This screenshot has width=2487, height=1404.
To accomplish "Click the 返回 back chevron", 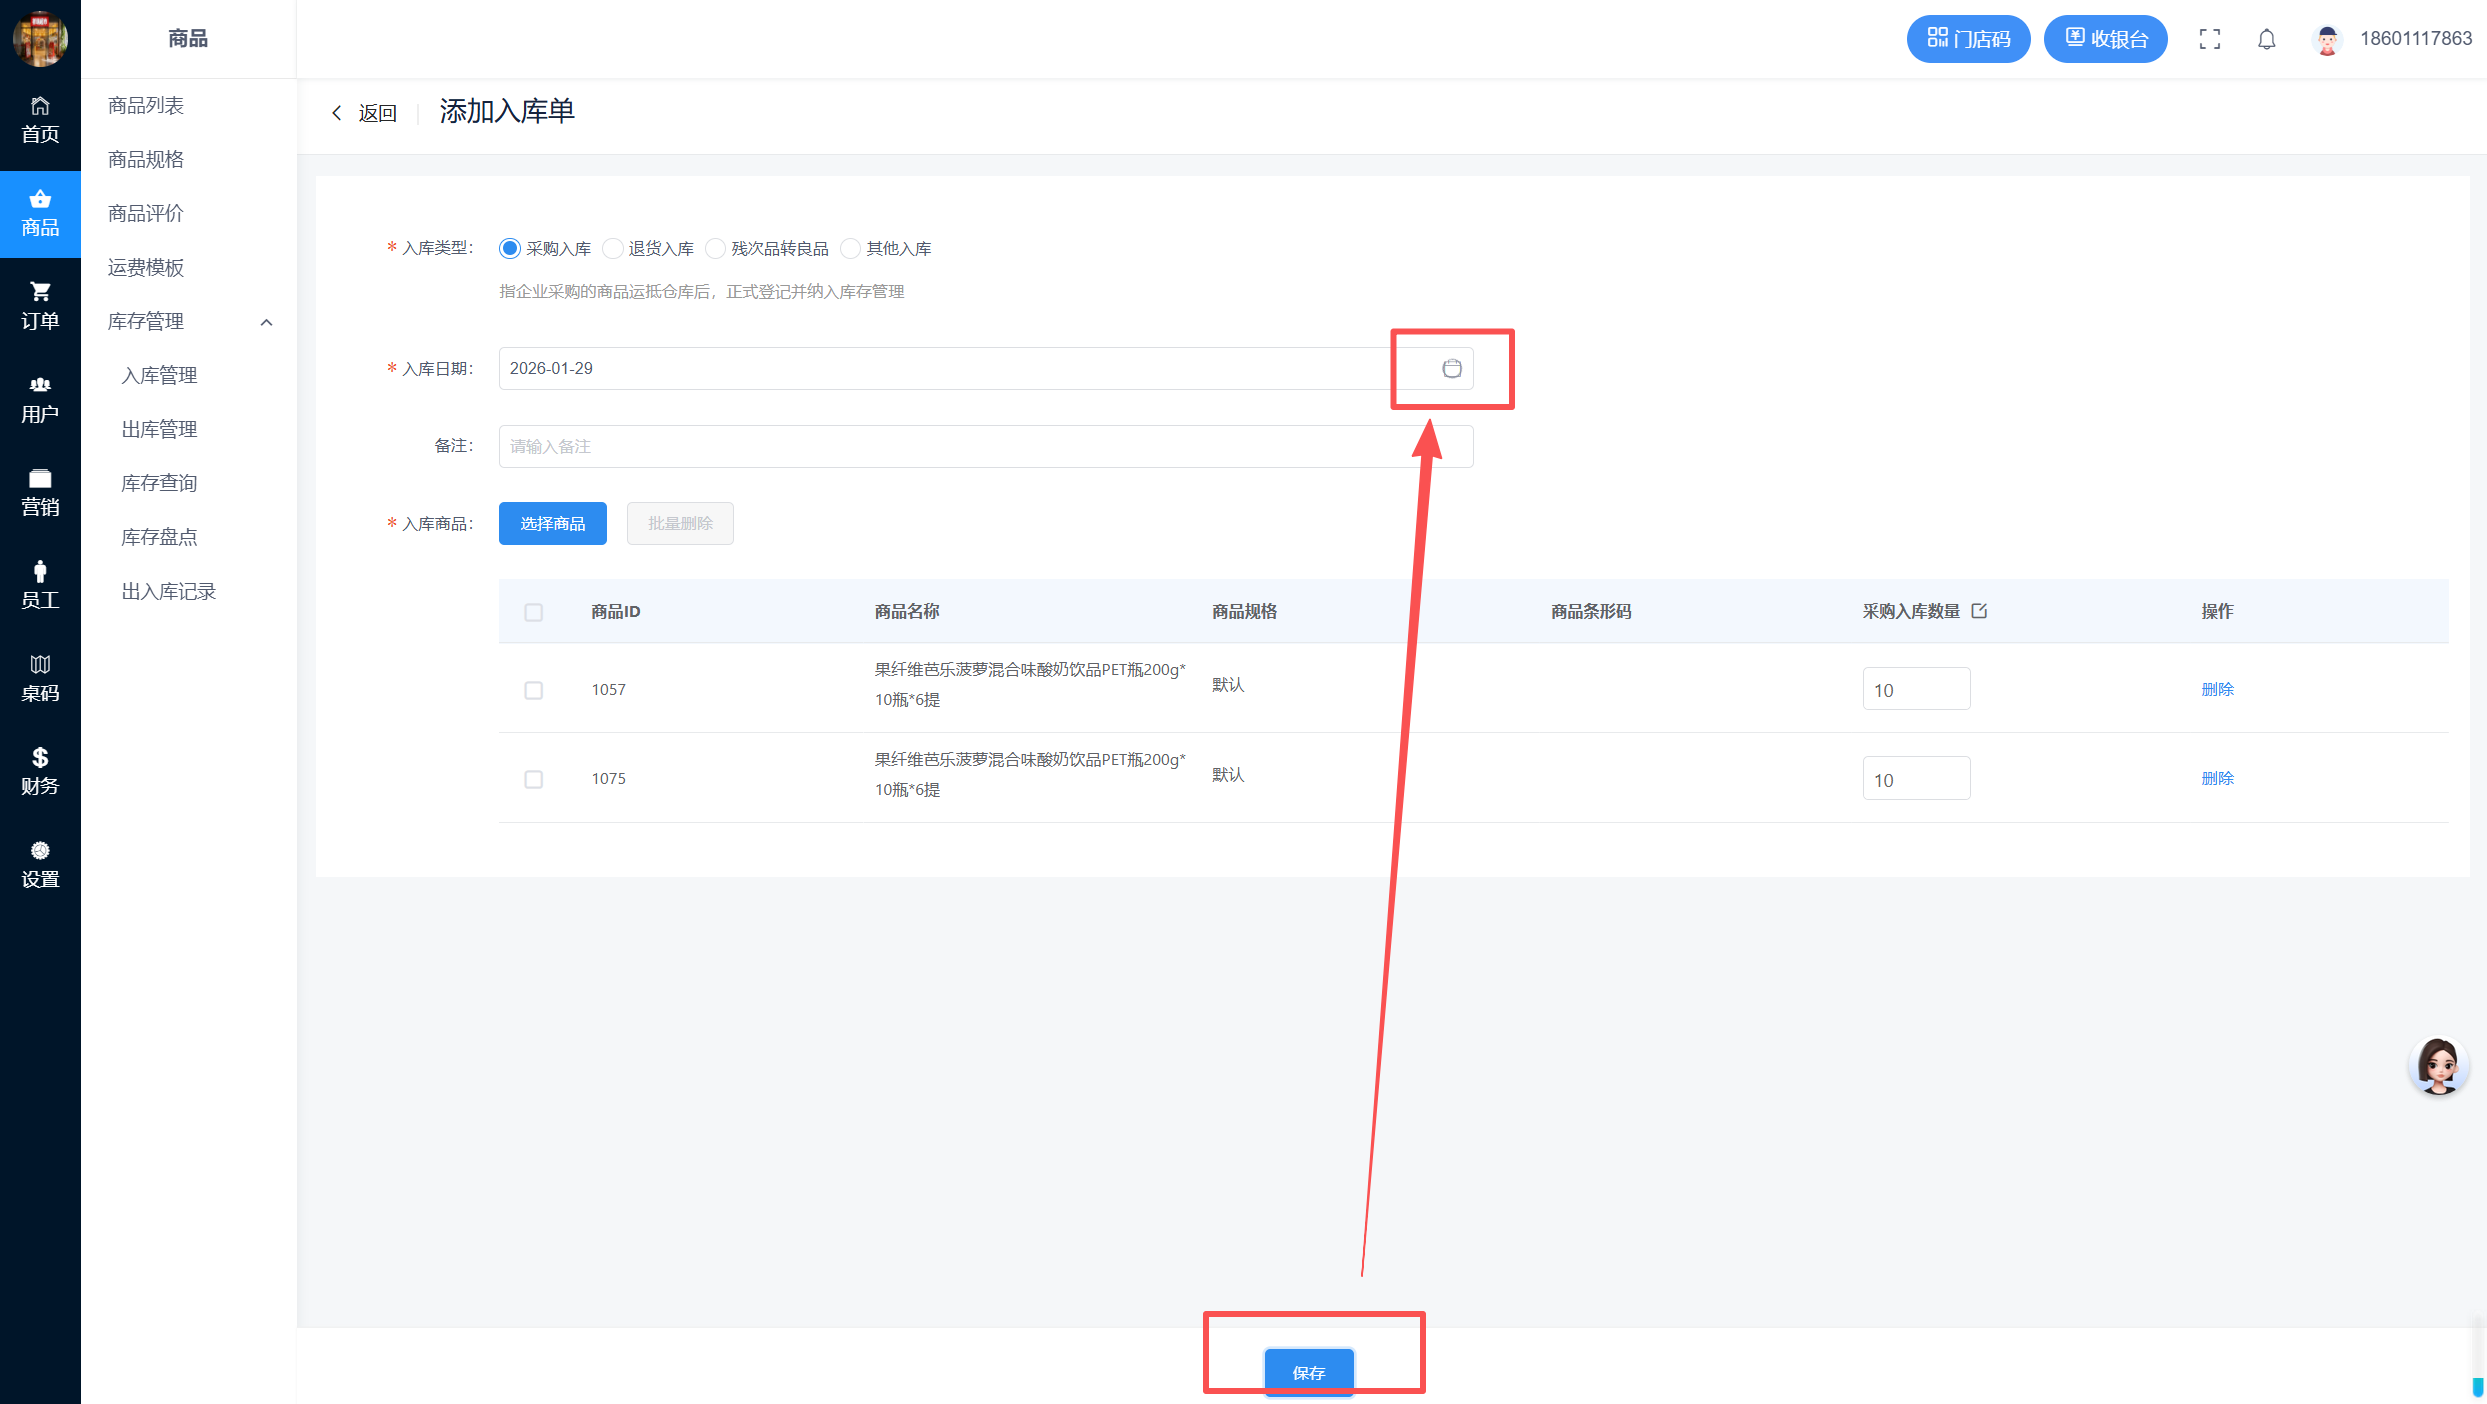I will click(337, 113).
